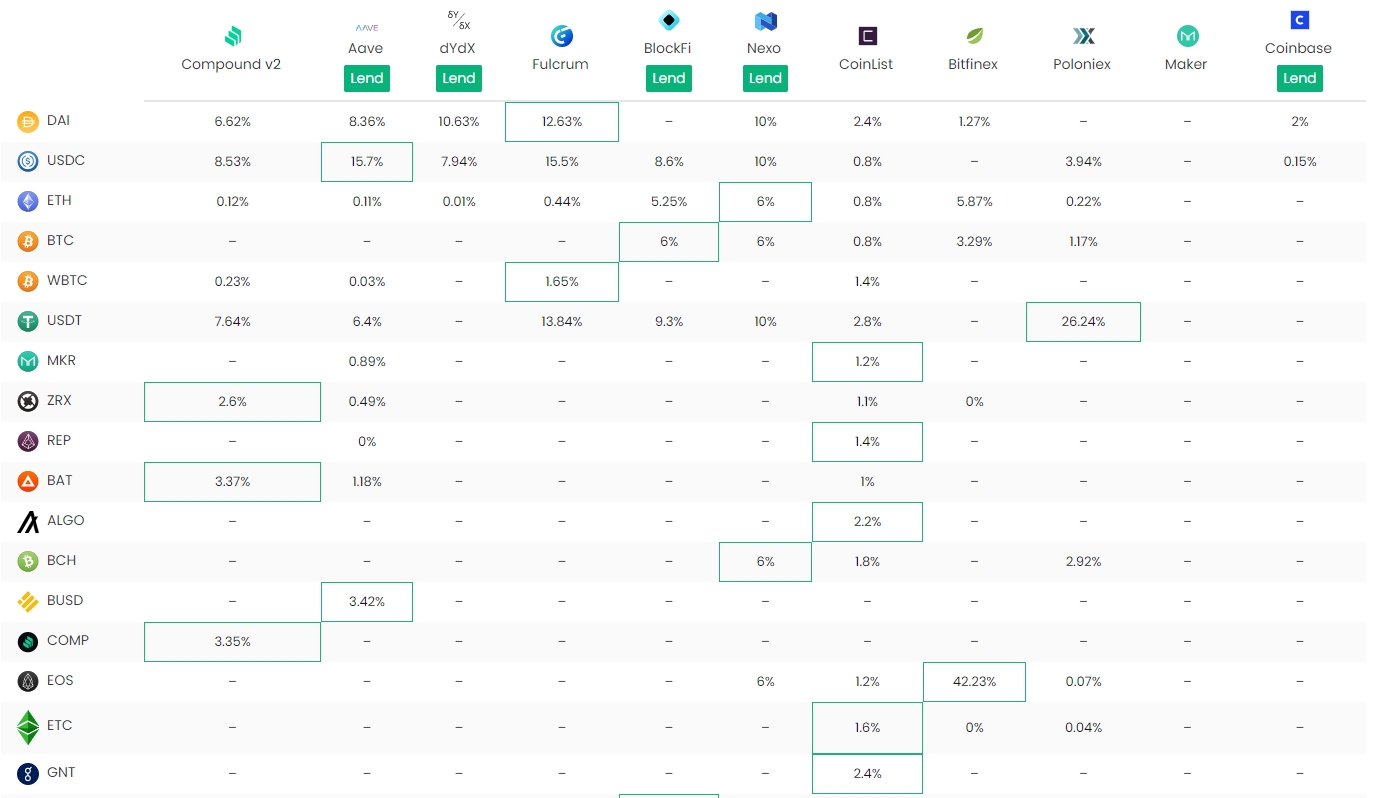Select the DAI Fulcrum rate 12.63%
Screen dimensions: 1378x798
point(562,122)
